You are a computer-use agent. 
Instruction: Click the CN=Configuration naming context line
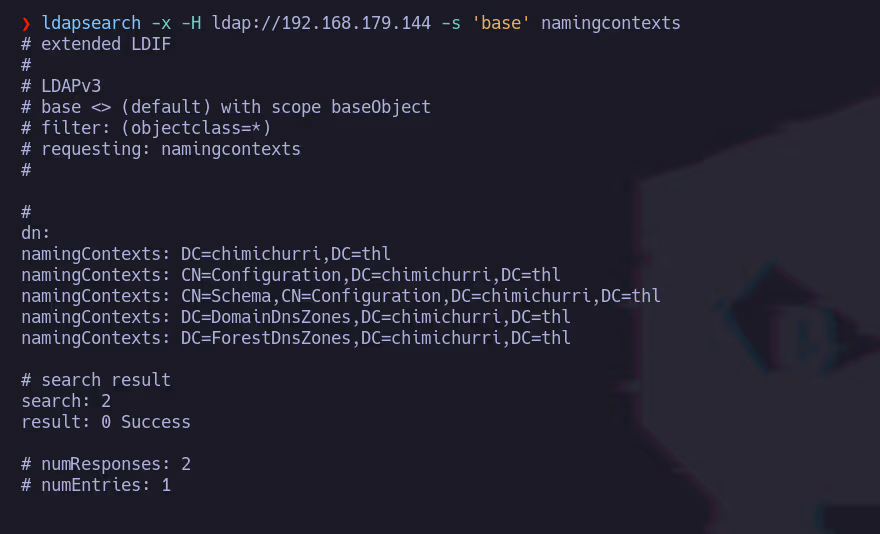[291, 275]
